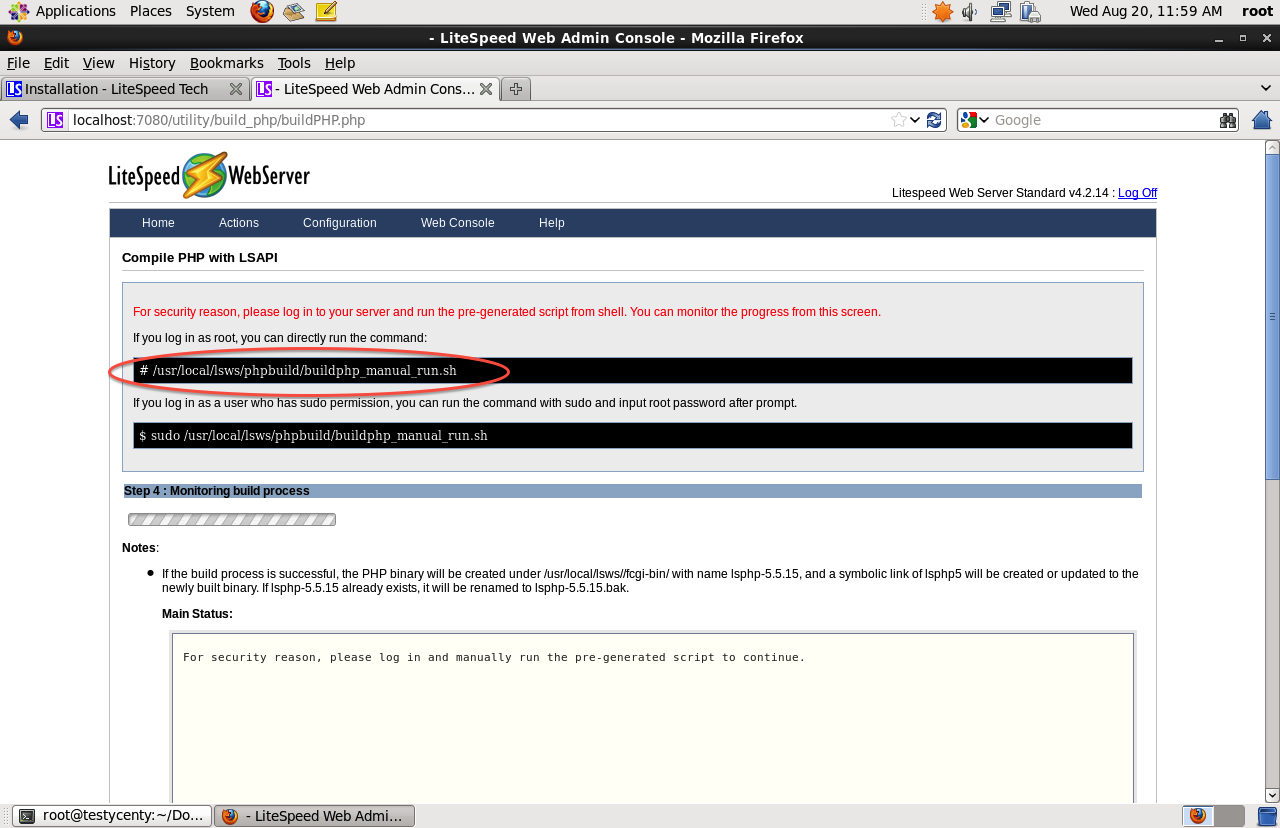The image size is (1280, 828).
Task: Click the Google search engine icon
Action: (968, 120)
